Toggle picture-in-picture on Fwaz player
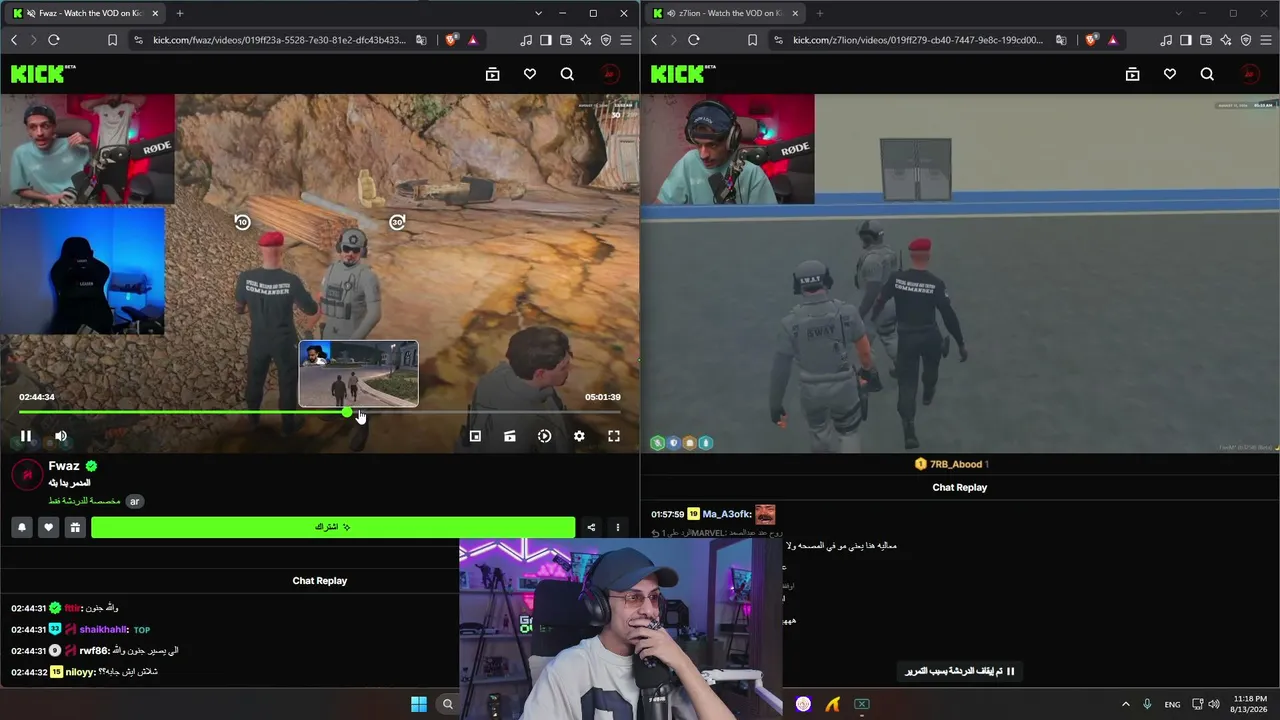 coord(475,436)
